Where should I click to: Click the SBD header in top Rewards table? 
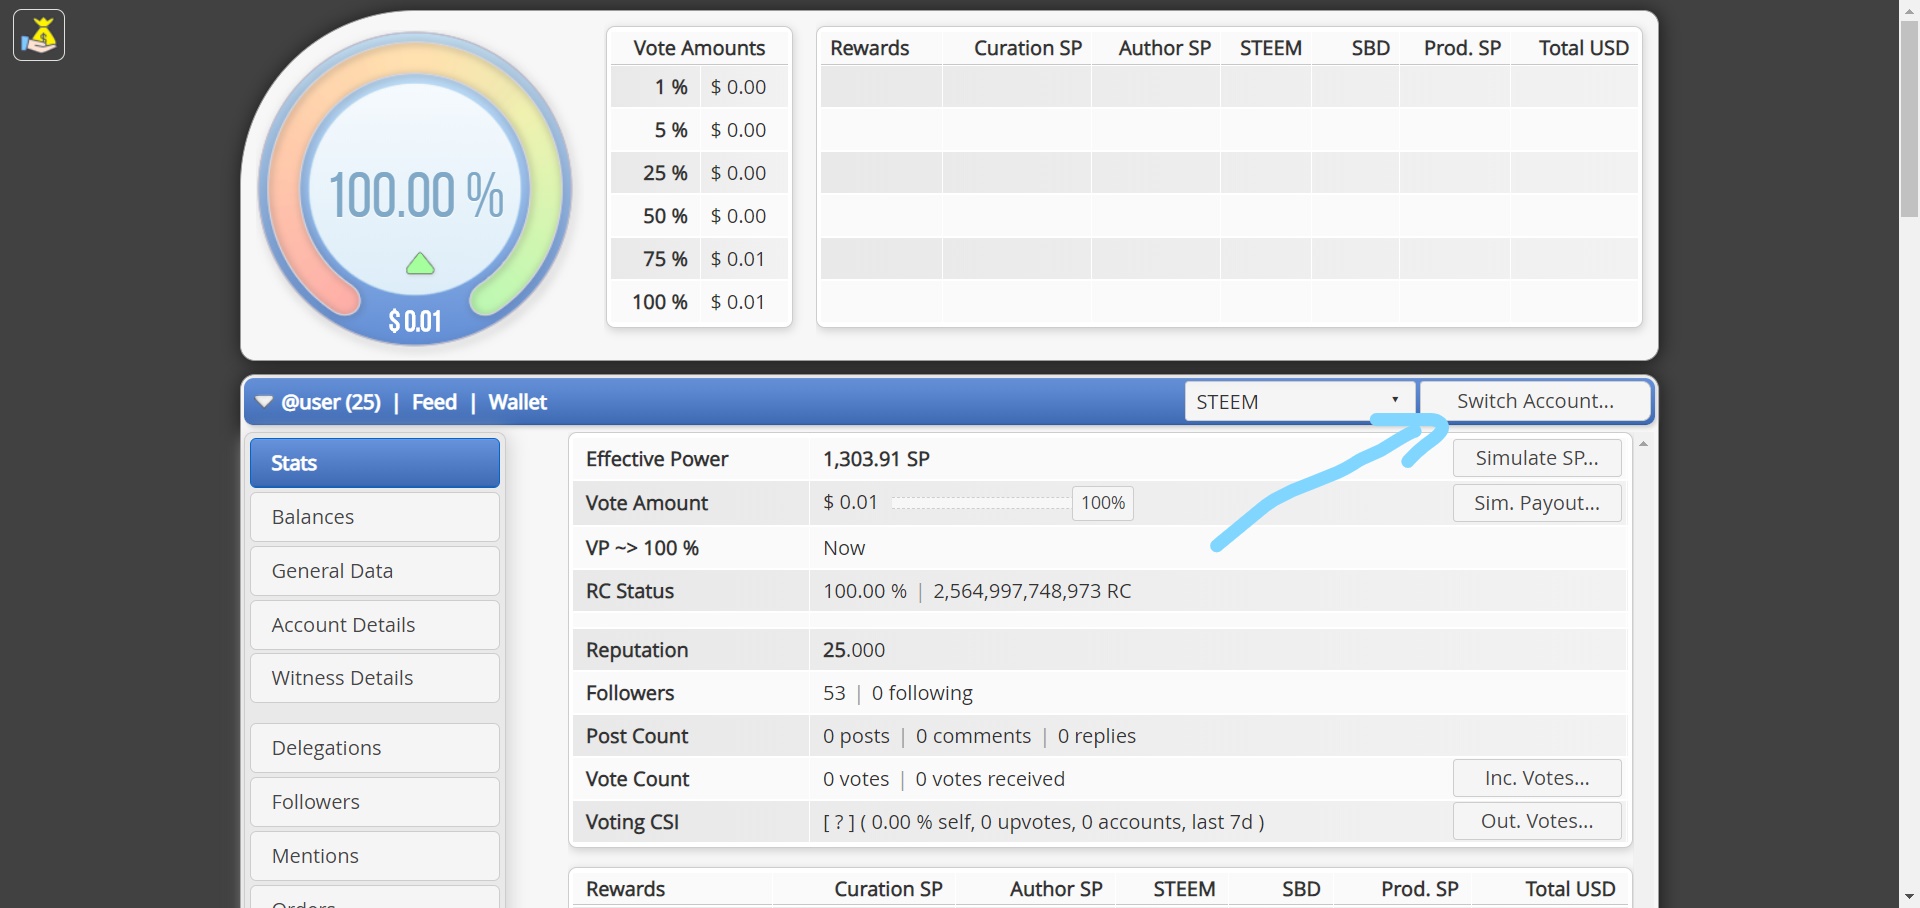pos(1371,48)
